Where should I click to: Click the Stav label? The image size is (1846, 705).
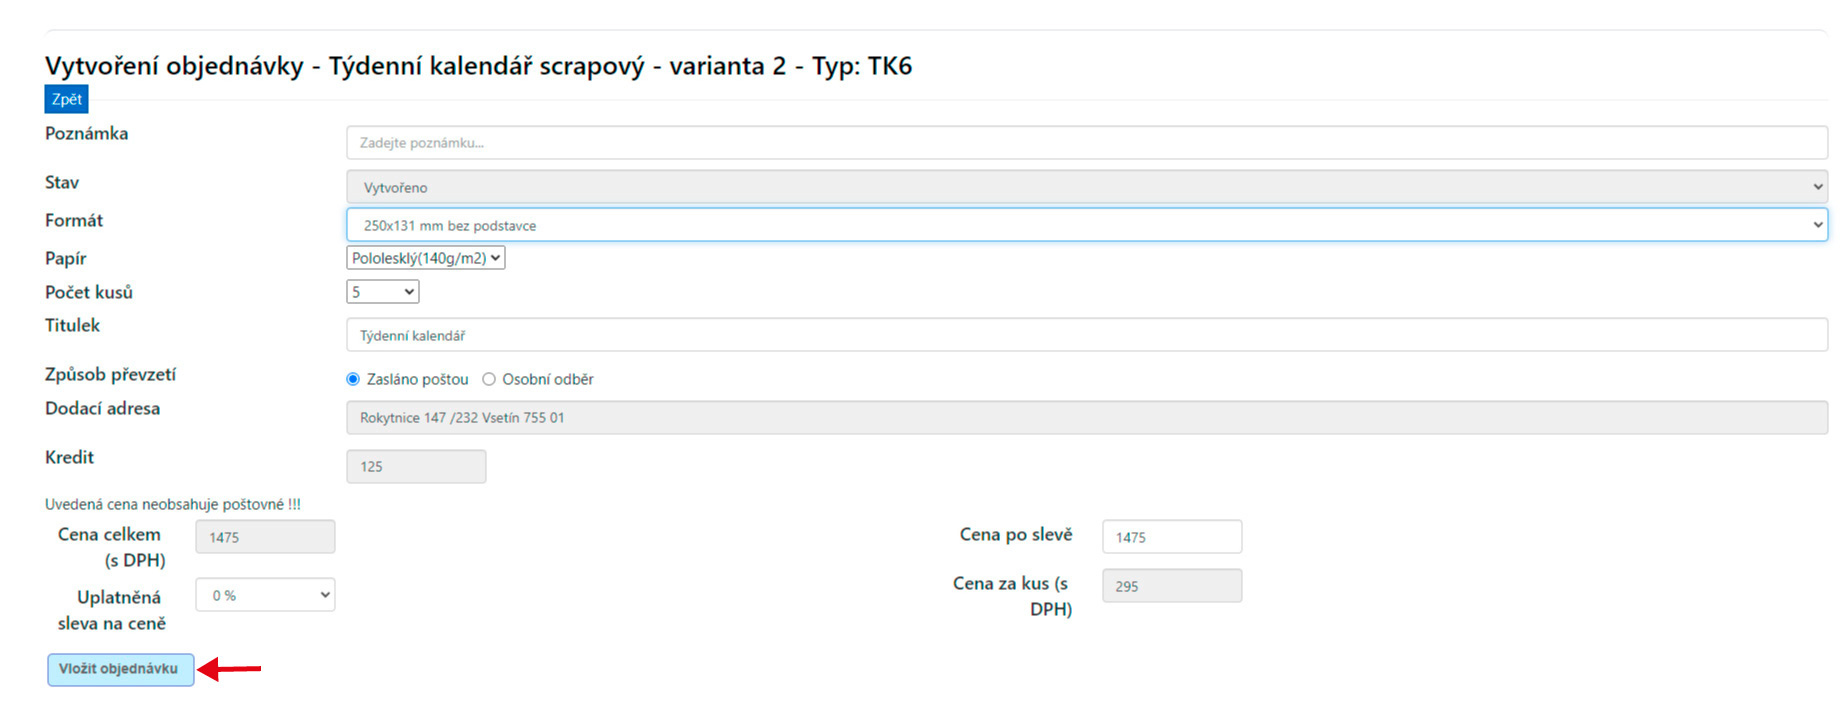click(x=61, y=182)
